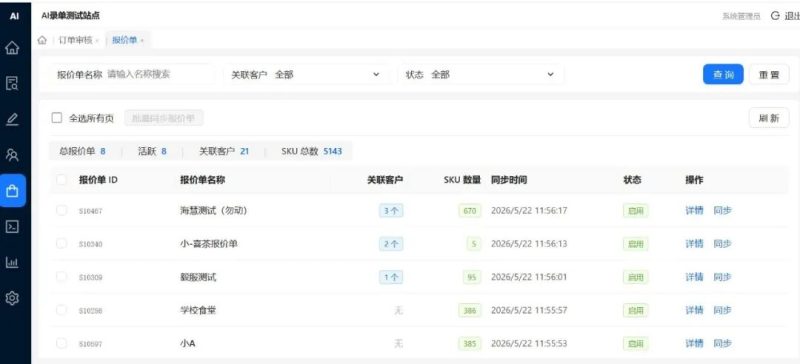800x364 pixels.
Task: Click the breadcrumb home icon
Action: (x=42, y=40)
